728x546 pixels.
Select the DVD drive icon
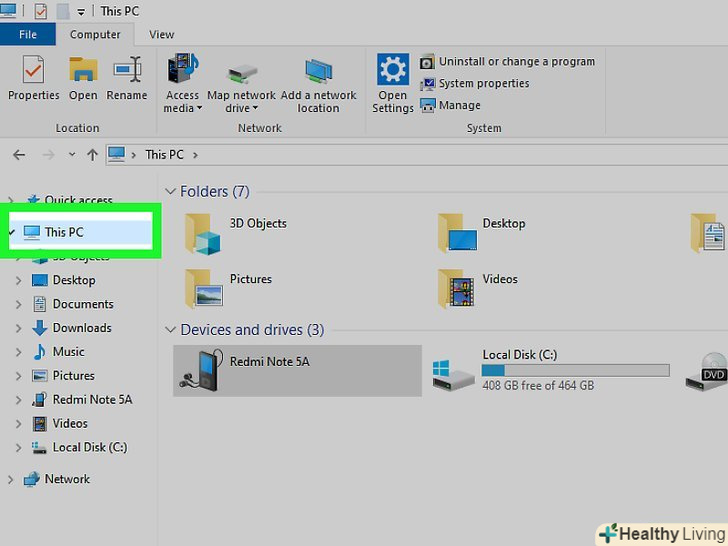tap(707, 371)
